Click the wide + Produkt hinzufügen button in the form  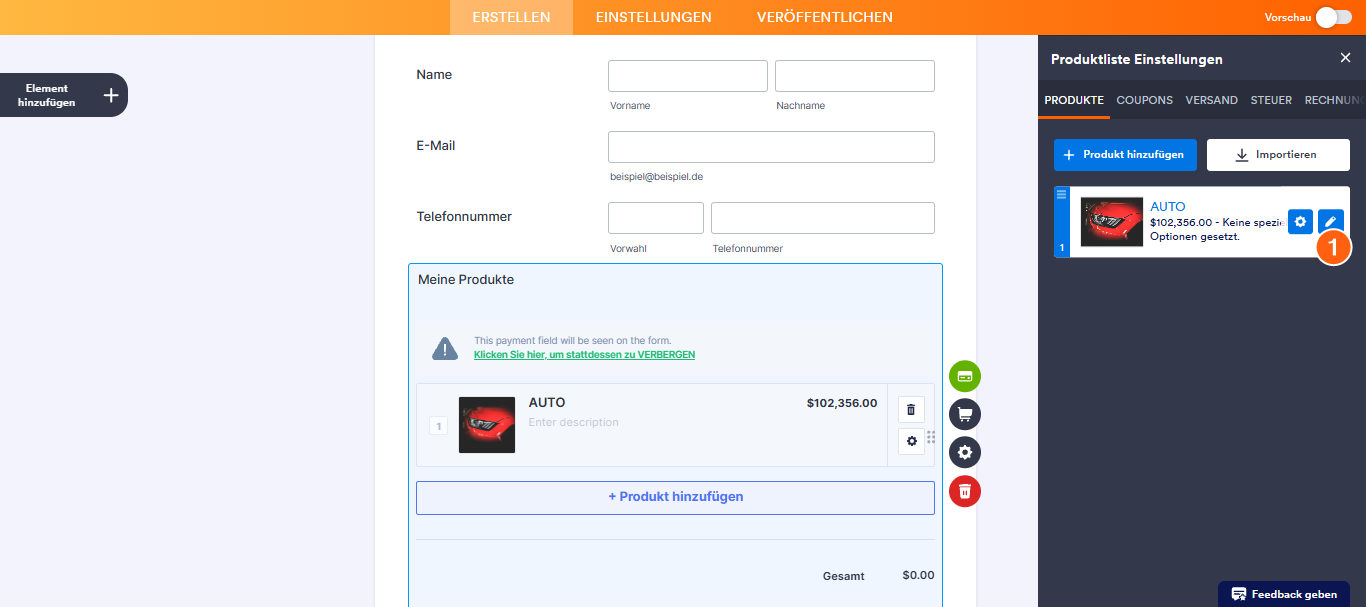click(675, 497)
